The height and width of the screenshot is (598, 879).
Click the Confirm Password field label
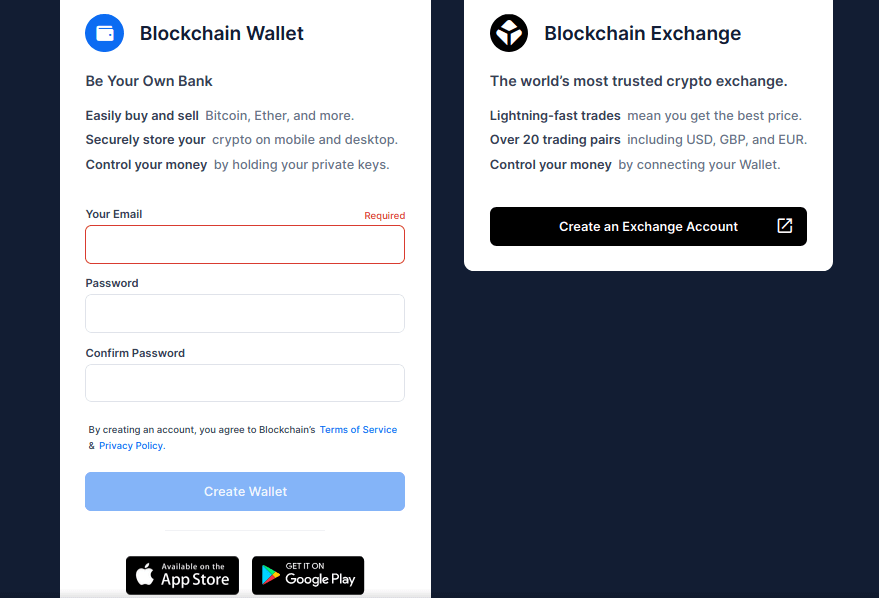(x=135, y=353)
